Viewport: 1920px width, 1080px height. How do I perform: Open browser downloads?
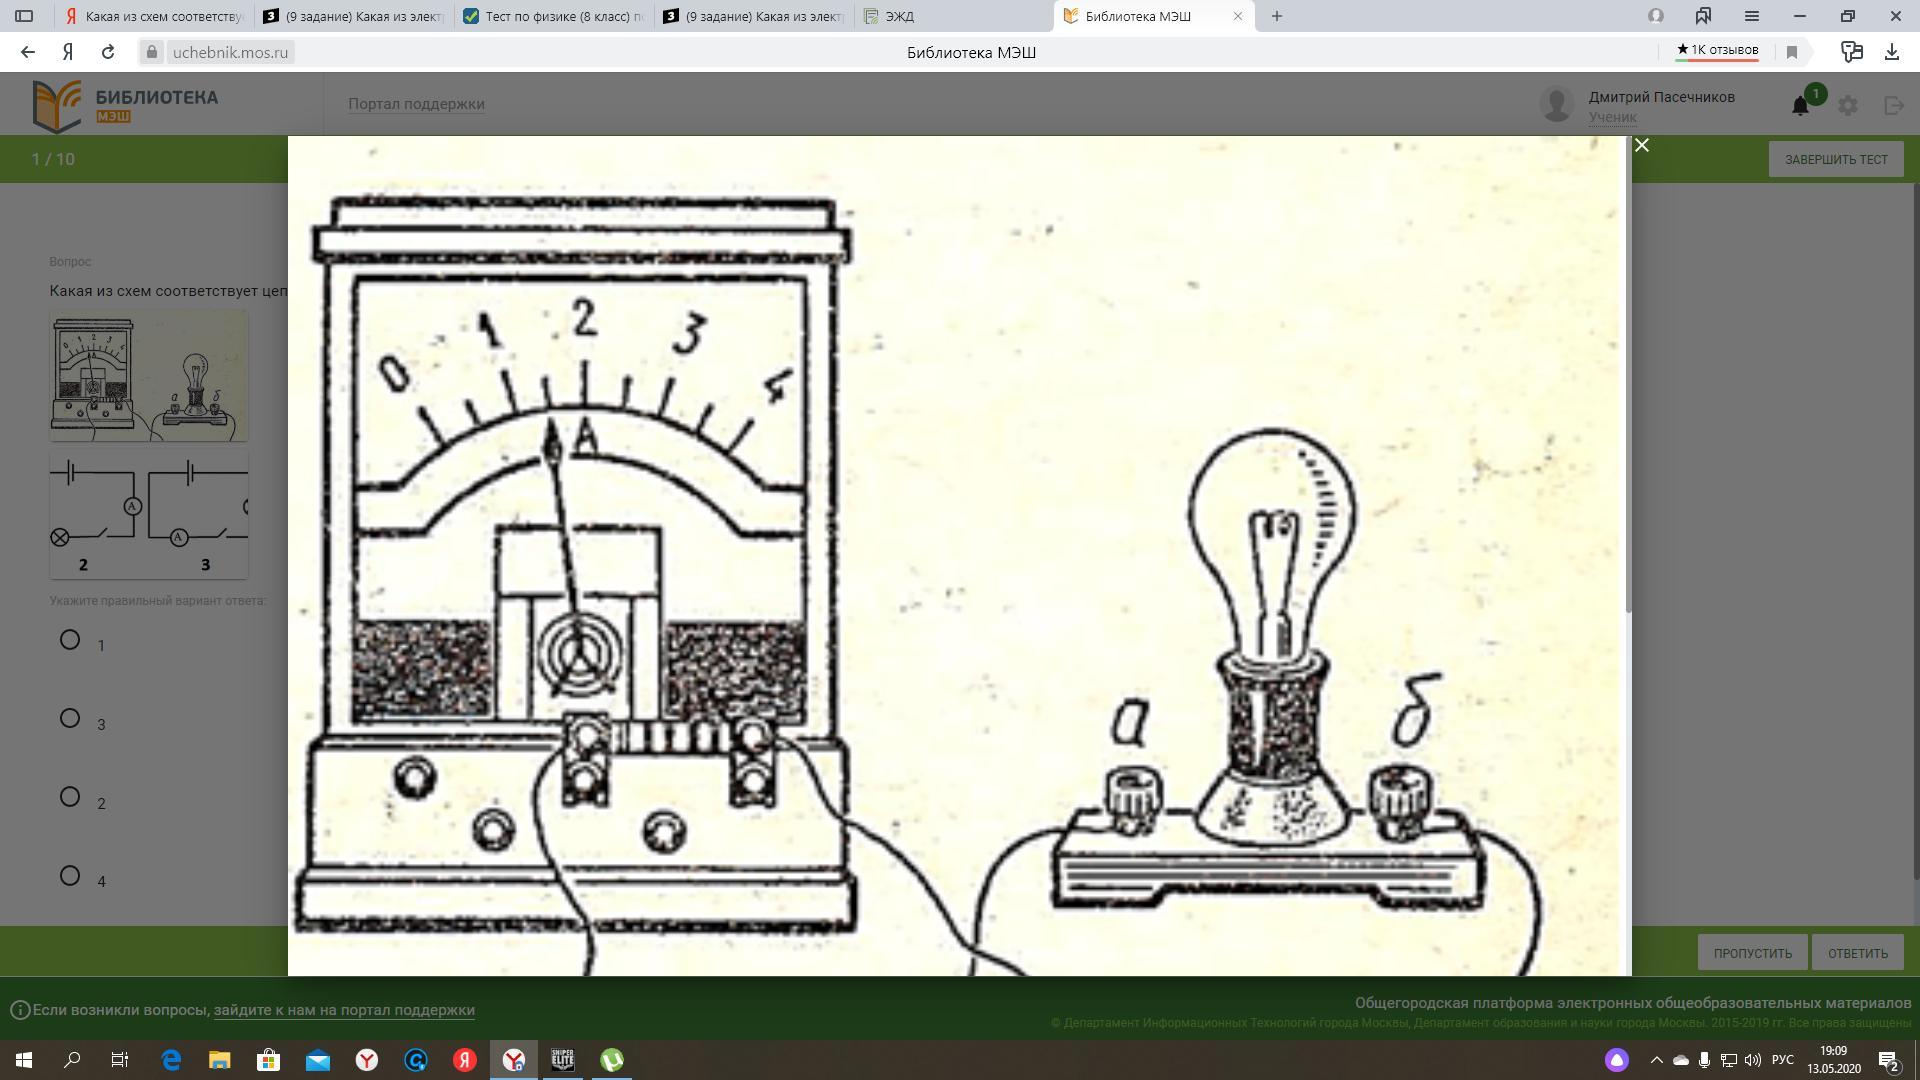1891,52
